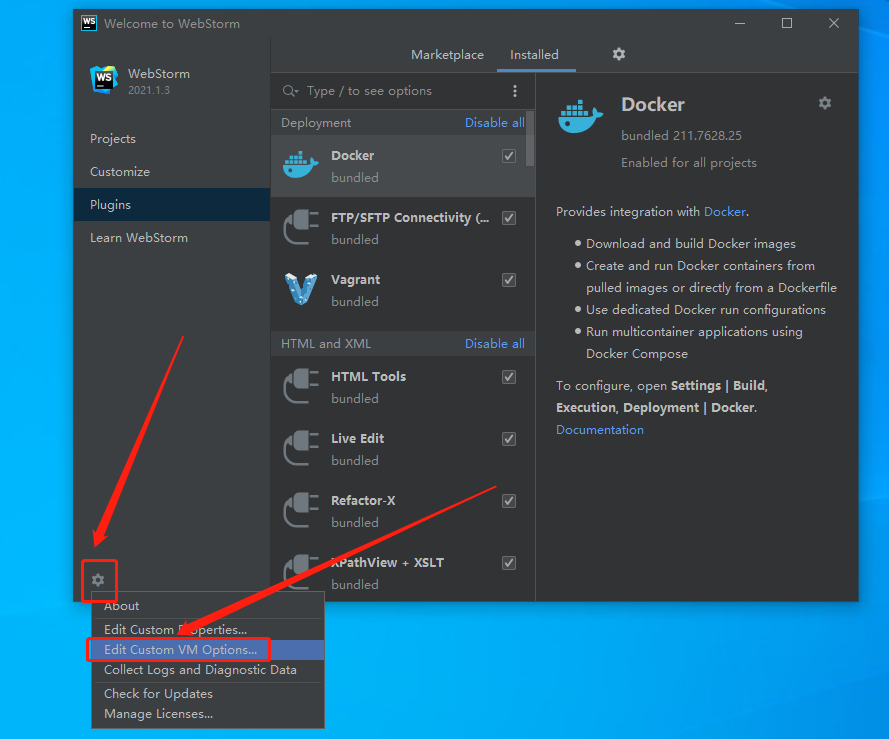Disable the Vagrant plugin checkbox
Image resolution: width=889 pixels, height=739 pixels.
tap(509, 280)
